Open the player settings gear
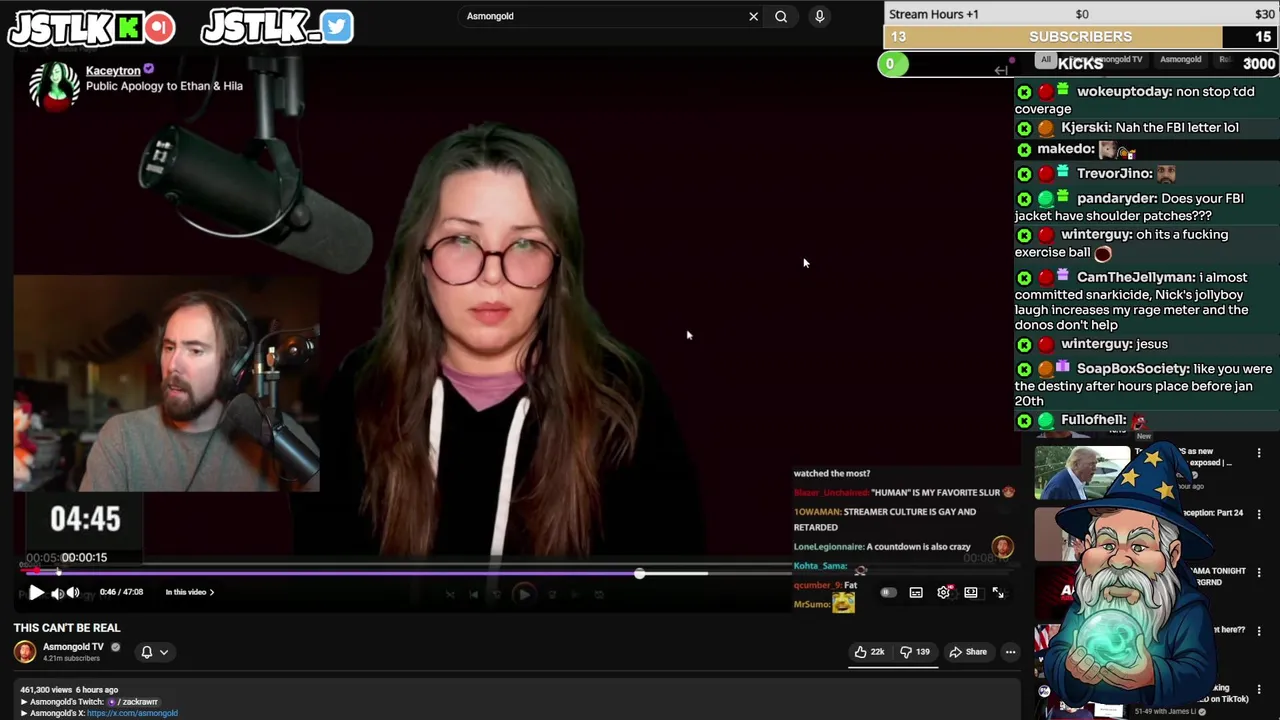Screen dimensions: 1280x720 click(x=943, y=593)
